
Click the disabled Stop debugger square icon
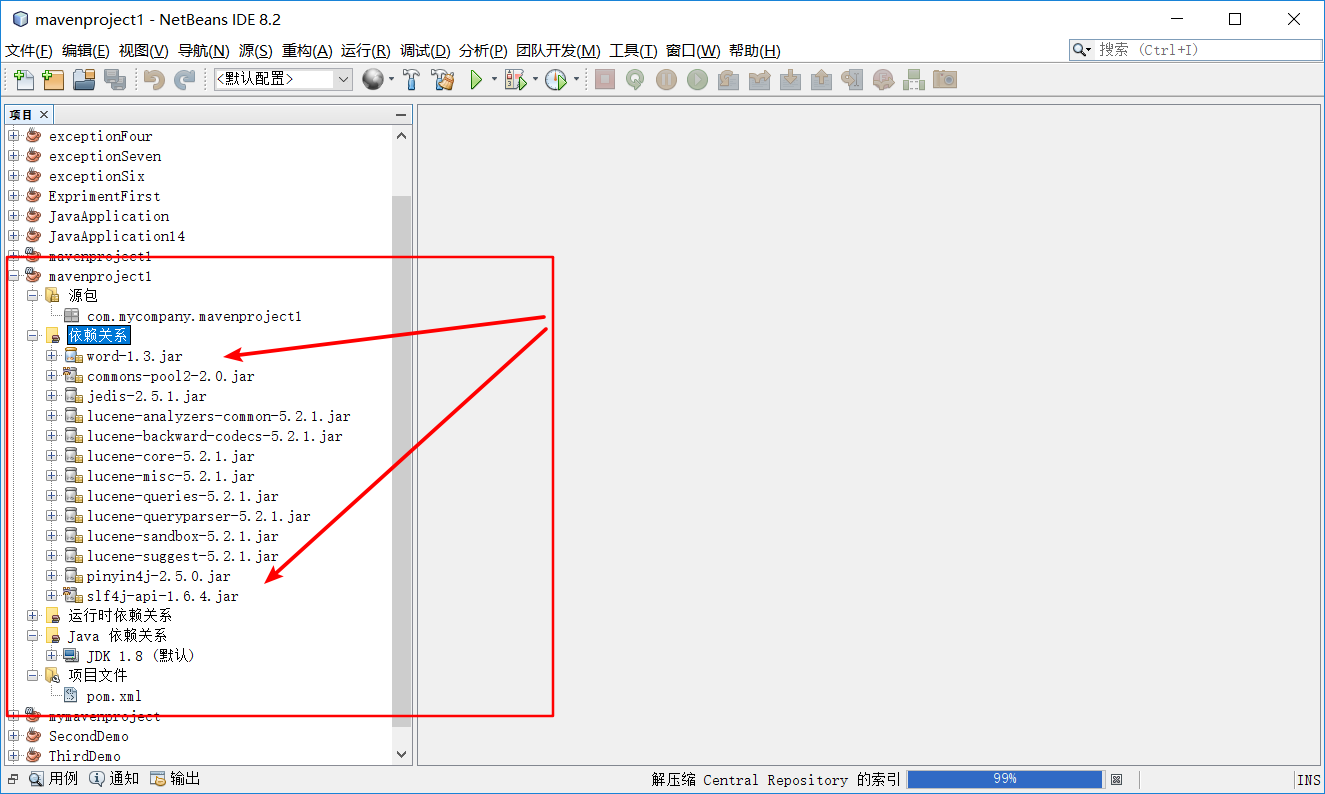point(604,80)
